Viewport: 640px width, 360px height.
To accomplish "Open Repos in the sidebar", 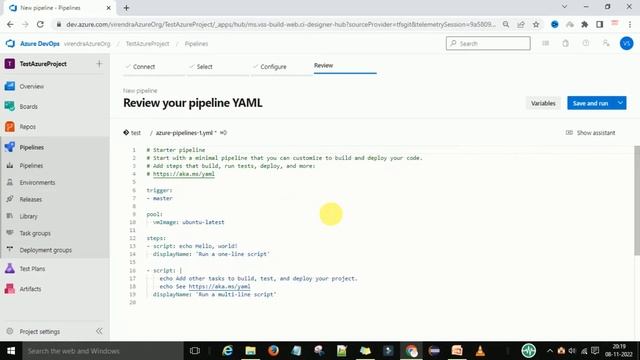I will point(27,127).
